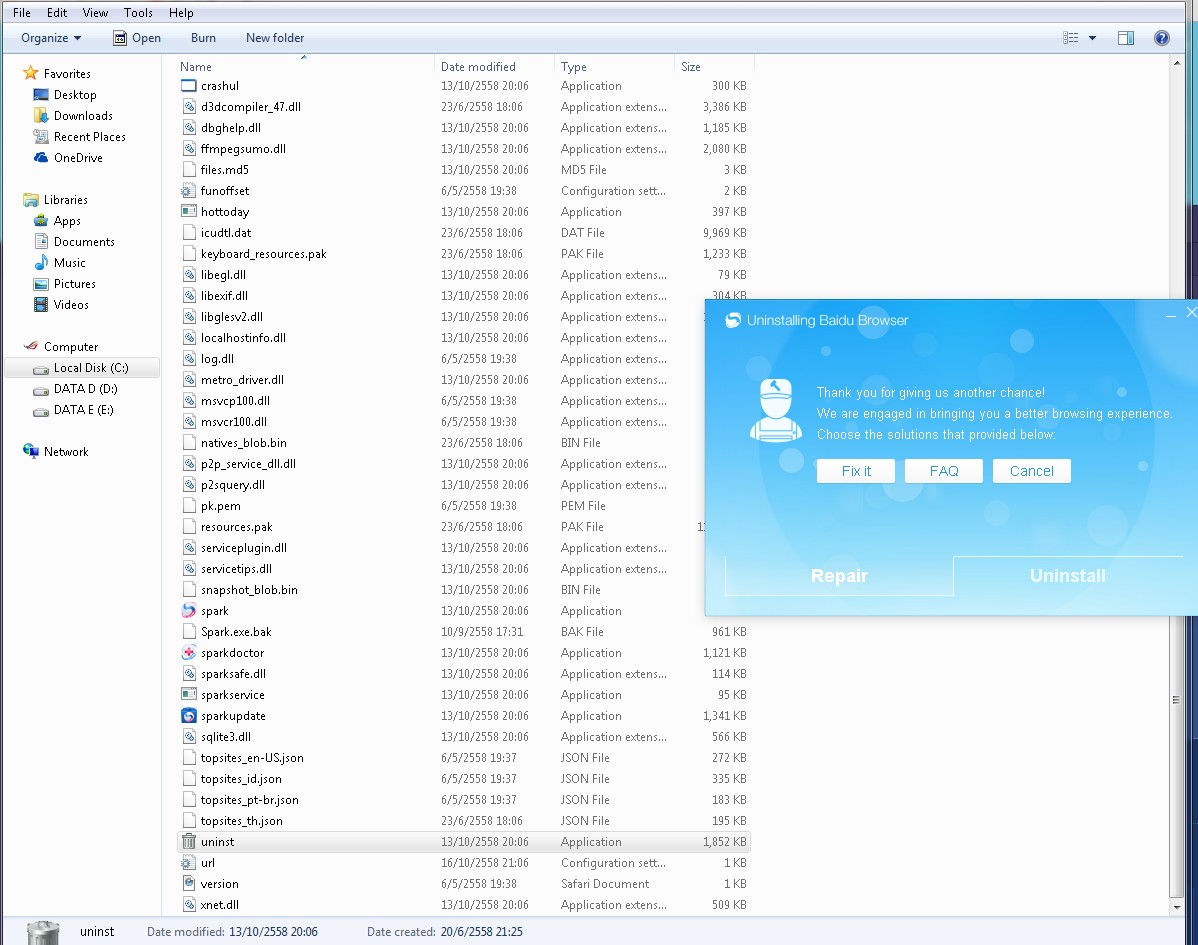Select the sqlite3.dll file name

click(226, 737)
